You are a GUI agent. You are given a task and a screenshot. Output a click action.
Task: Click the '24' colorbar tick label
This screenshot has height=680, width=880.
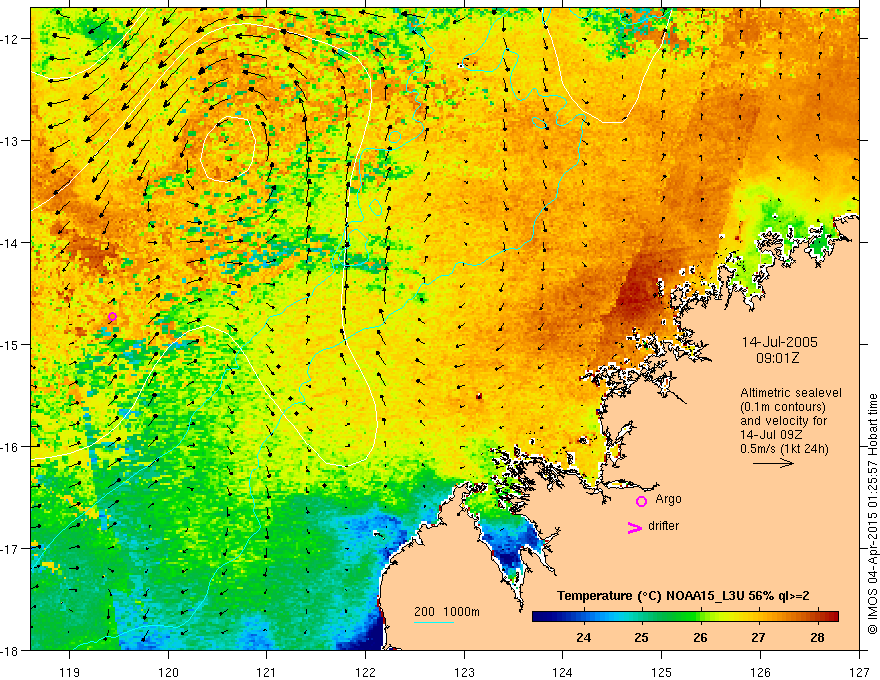pyautogui.click(x=583, y=637)
